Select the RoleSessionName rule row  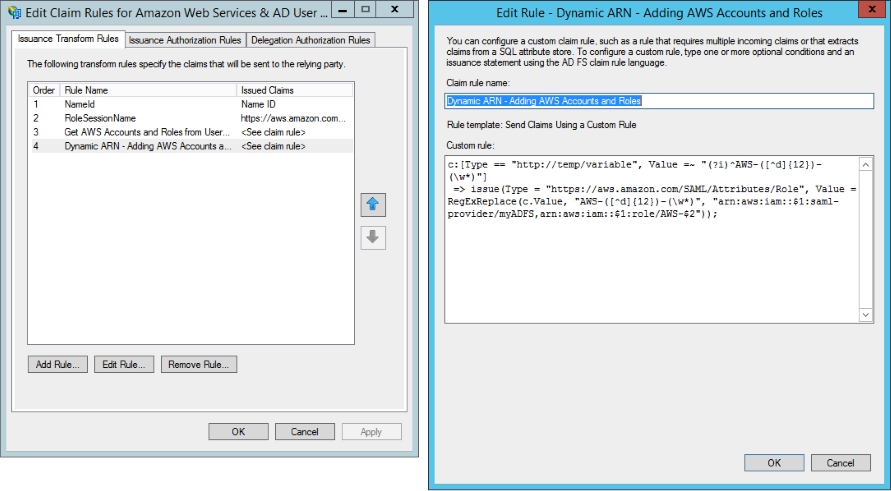[x=191, y=118]
